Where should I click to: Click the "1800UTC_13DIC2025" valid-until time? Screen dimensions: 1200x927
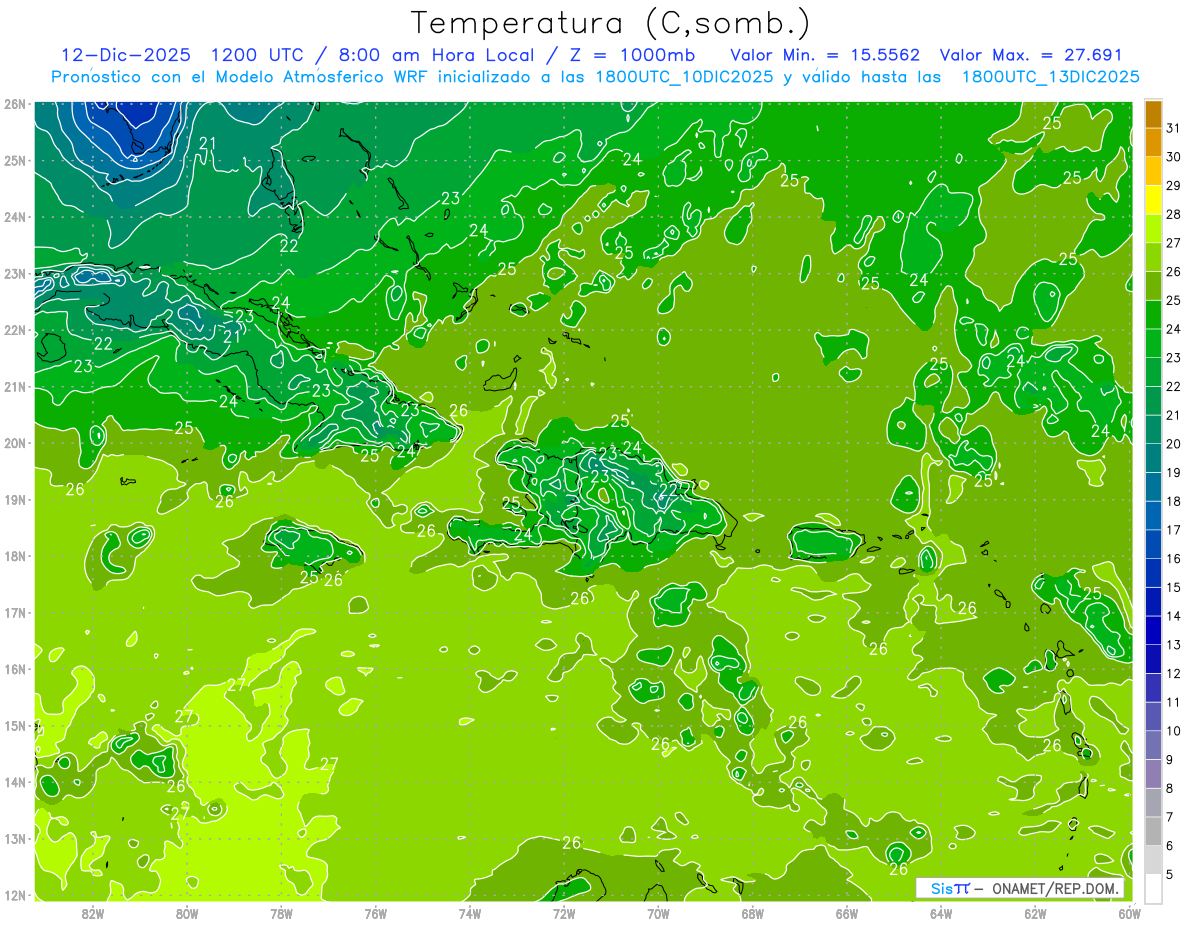point(1050,77)
